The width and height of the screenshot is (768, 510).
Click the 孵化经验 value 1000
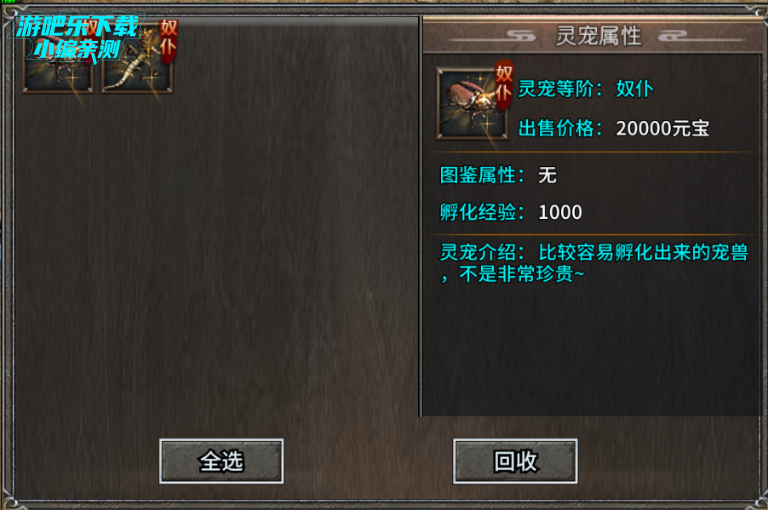tap(560, 212)
